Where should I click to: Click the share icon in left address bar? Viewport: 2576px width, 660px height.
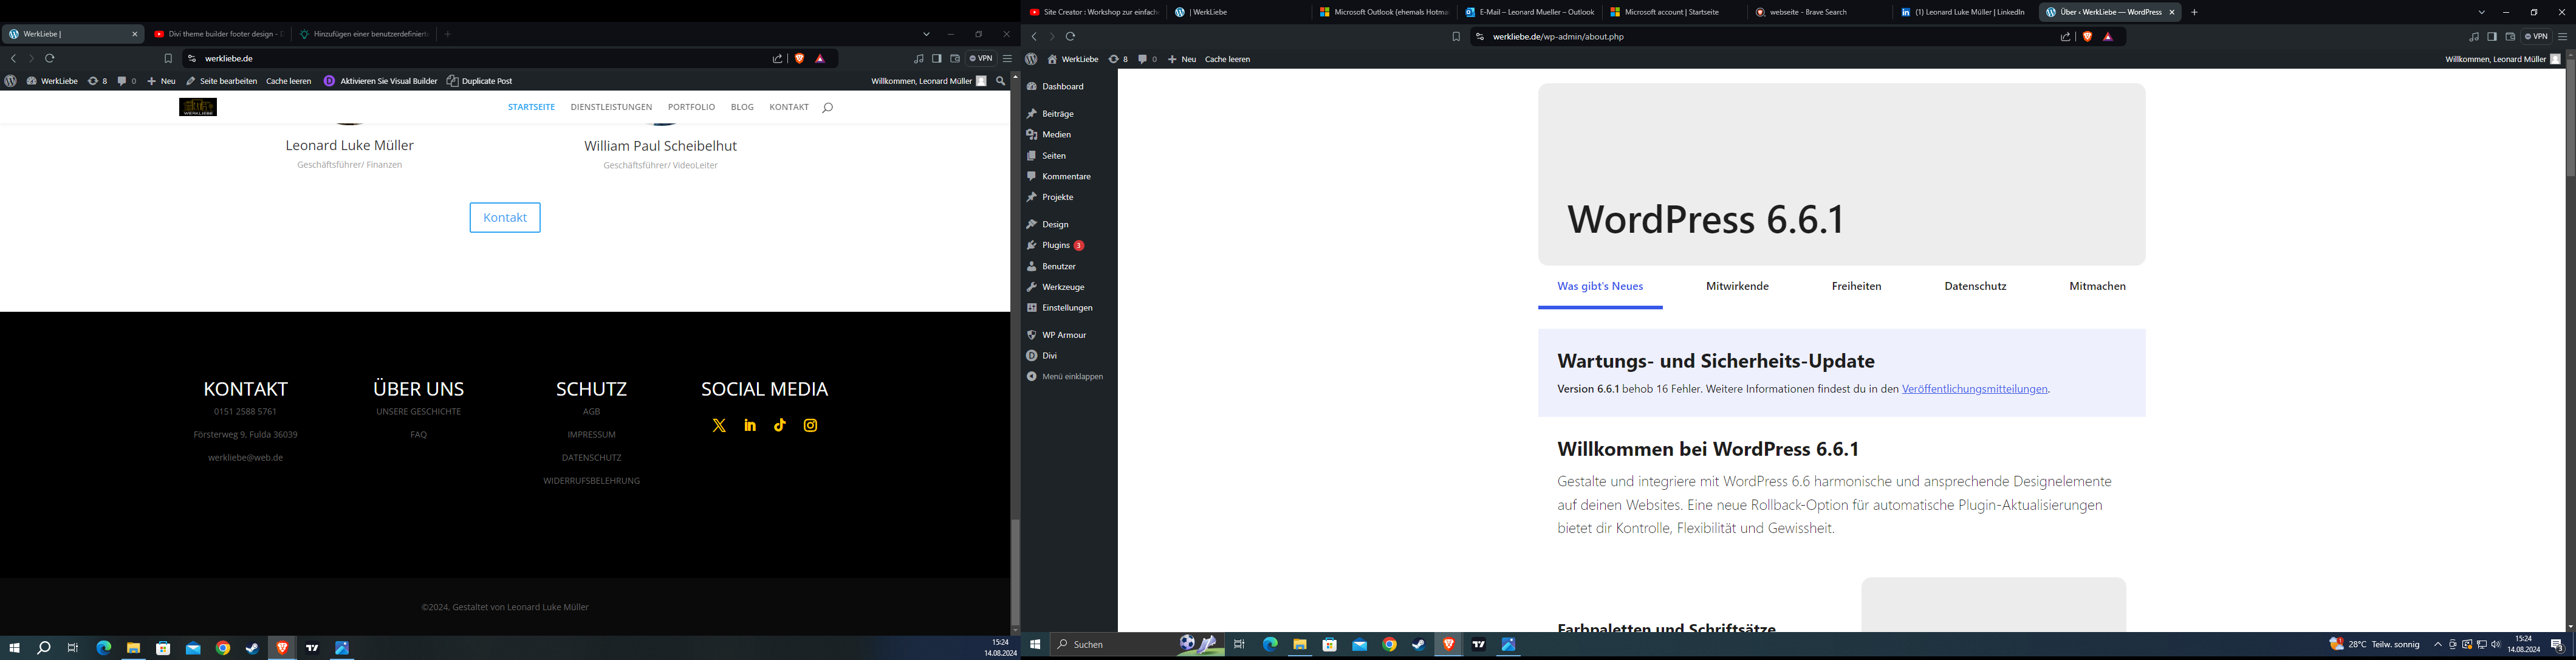[777, 59]
